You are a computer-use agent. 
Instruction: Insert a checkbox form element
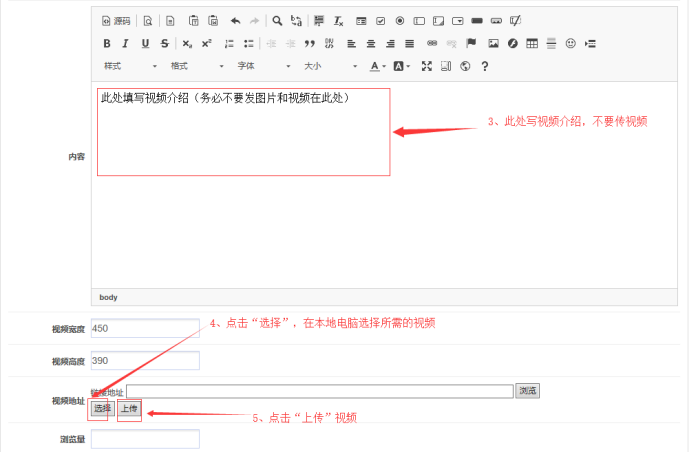tap(380, 20)
